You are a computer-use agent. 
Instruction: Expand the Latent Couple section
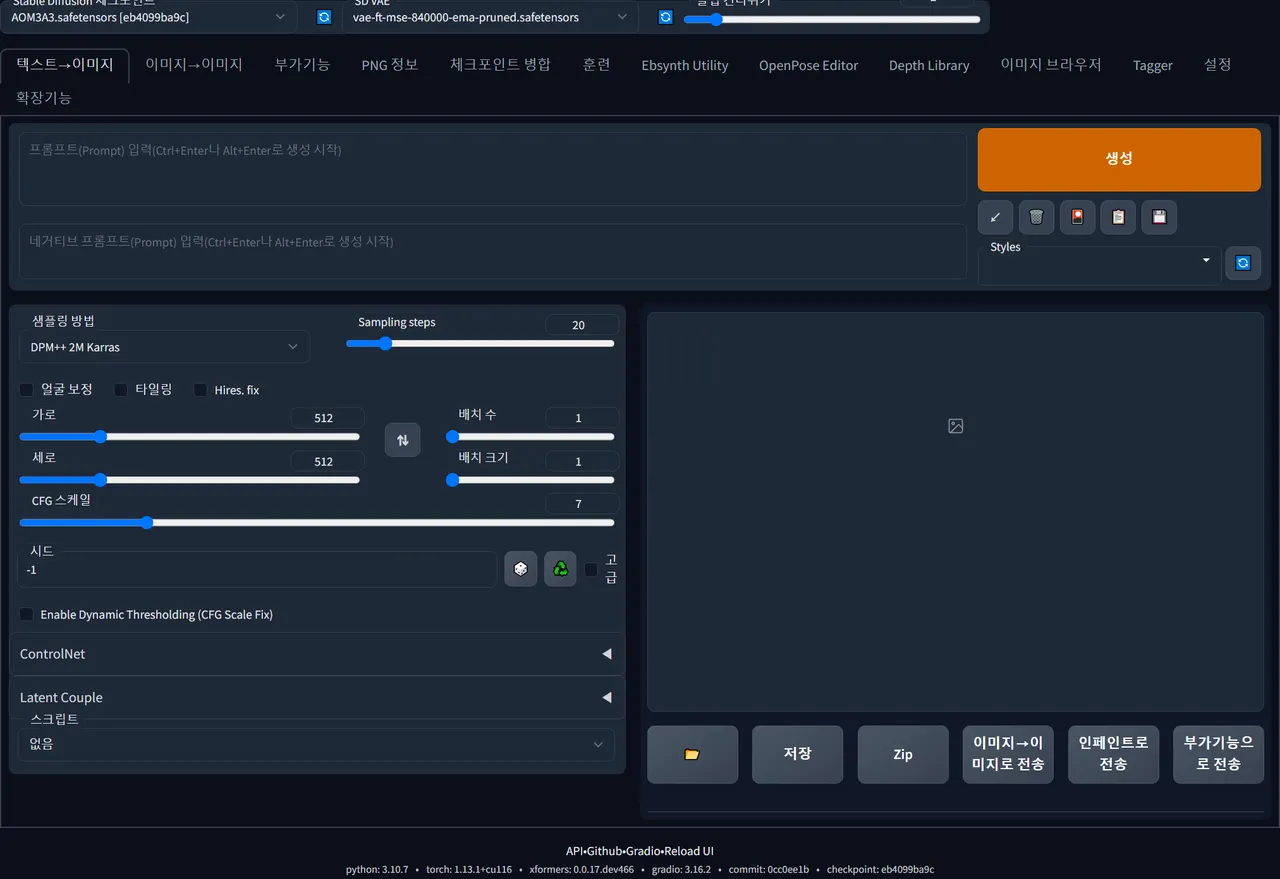coord(317,697)
